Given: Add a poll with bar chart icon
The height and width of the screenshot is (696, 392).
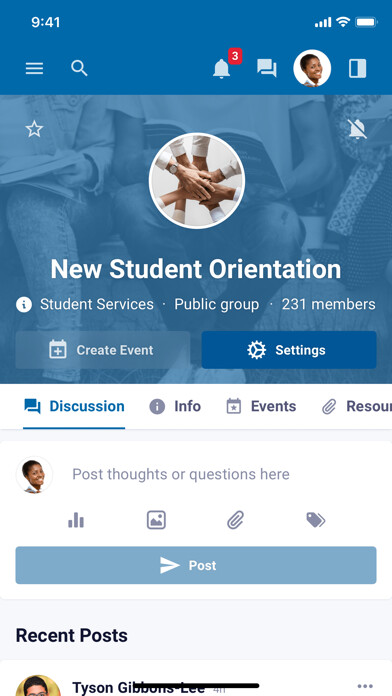Looking at the screenshot, I should [76, 520].
